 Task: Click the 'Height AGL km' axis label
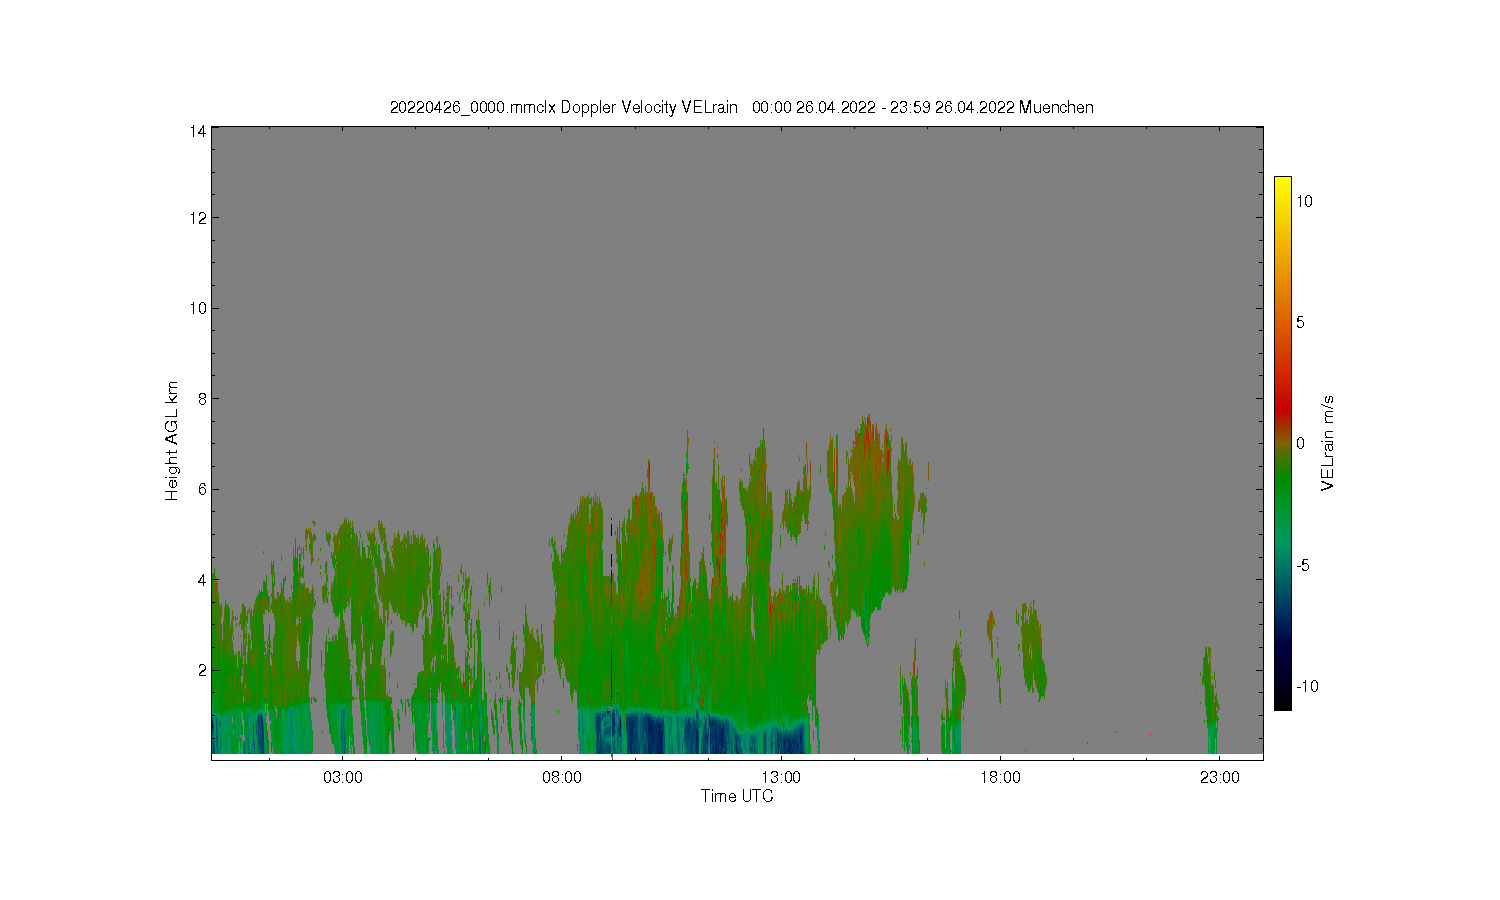tap(172, 441)
